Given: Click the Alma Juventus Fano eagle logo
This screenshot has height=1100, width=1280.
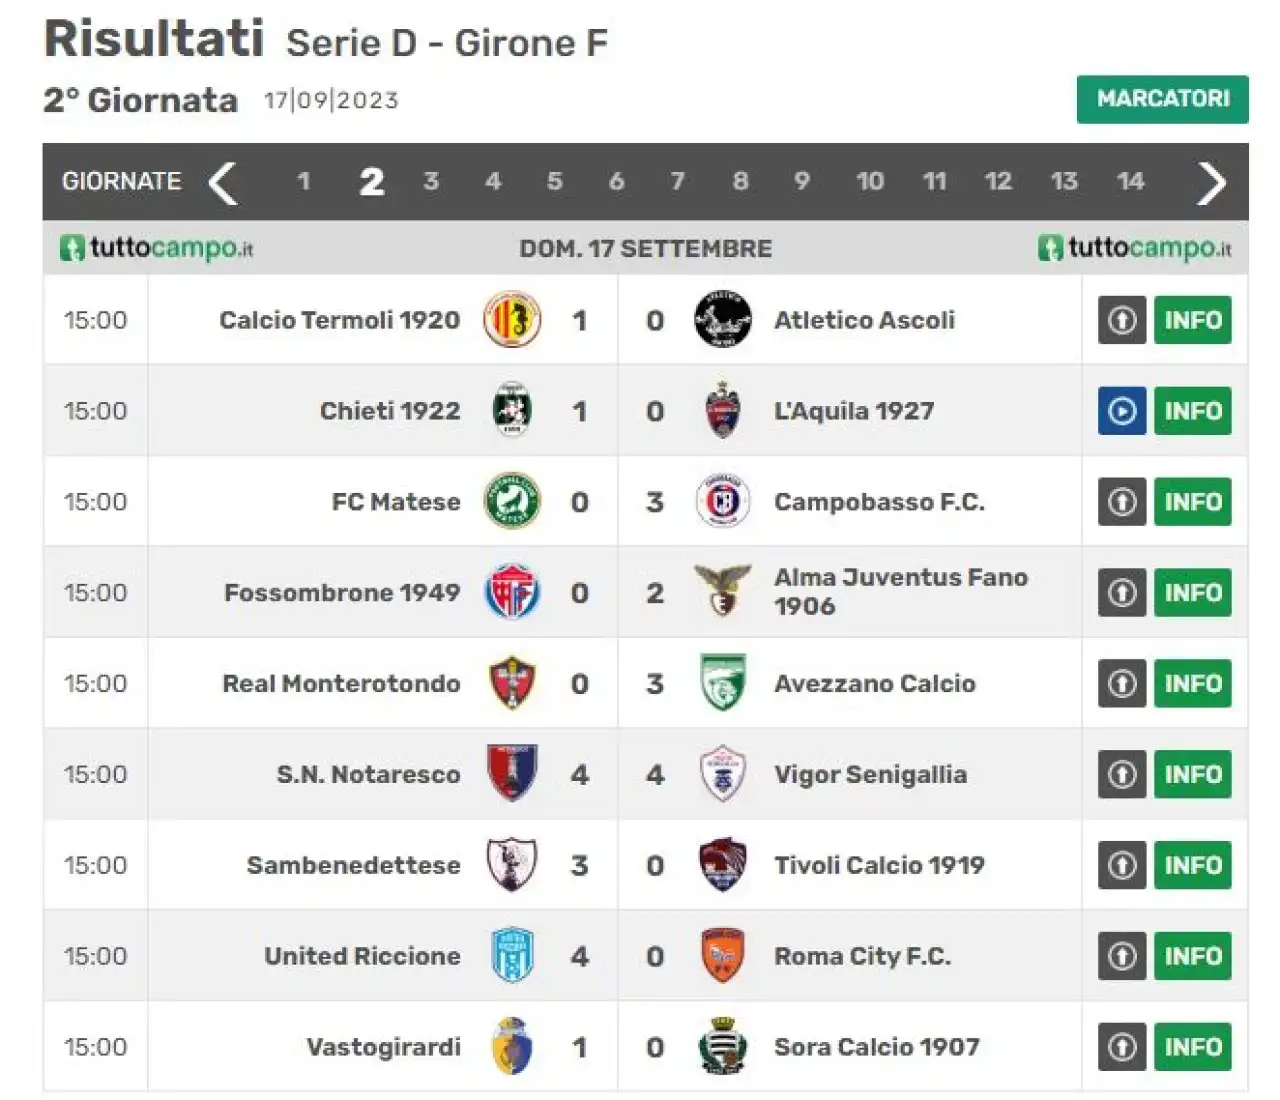Looking at the screenshot, I should 722,591.
